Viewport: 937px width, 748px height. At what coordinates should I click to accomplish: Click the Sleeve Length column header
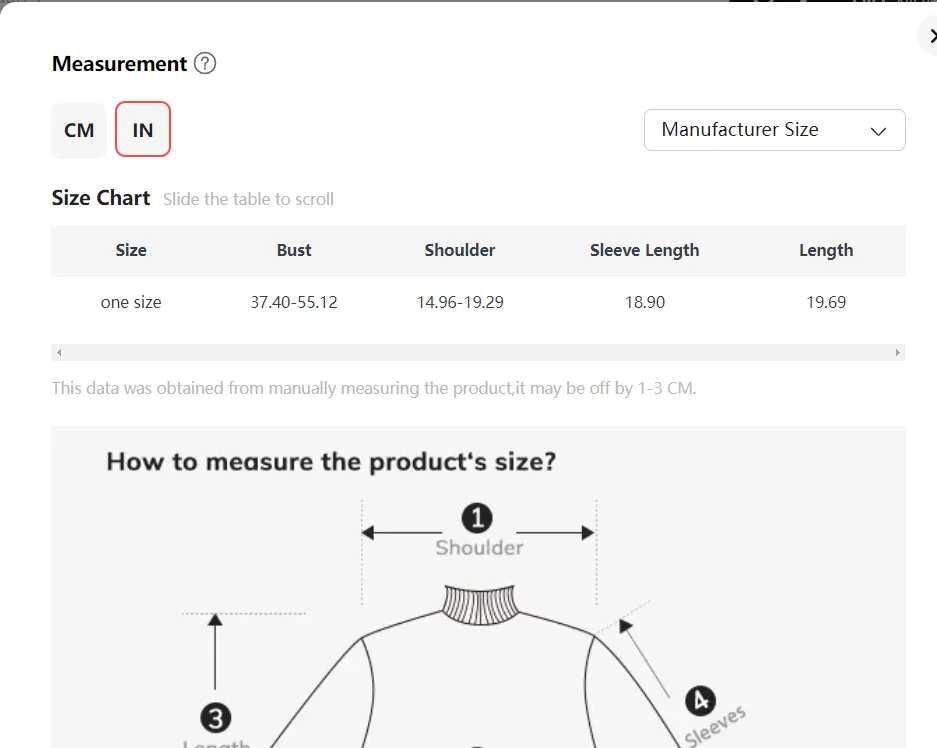(x=644, y=251)
